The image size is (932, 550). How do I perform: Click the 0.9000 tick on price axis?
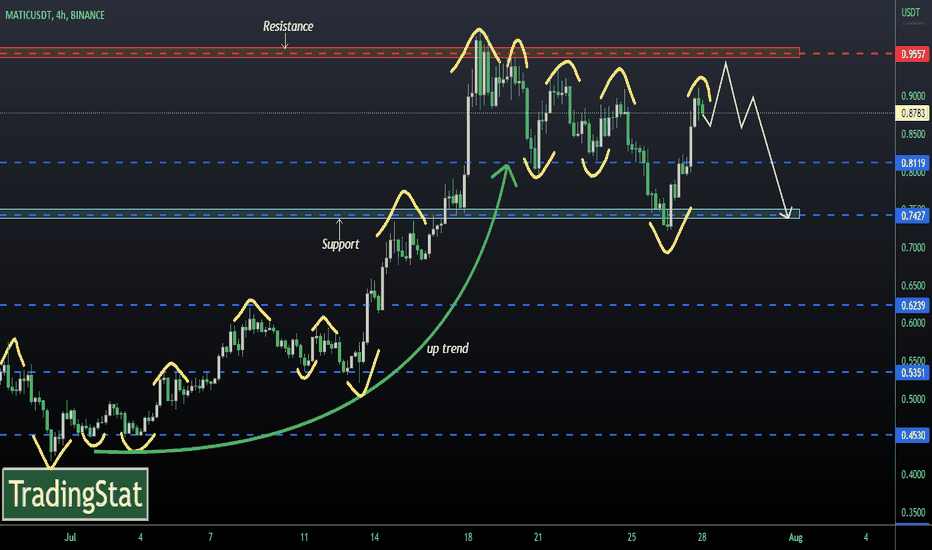click(913, 96)
